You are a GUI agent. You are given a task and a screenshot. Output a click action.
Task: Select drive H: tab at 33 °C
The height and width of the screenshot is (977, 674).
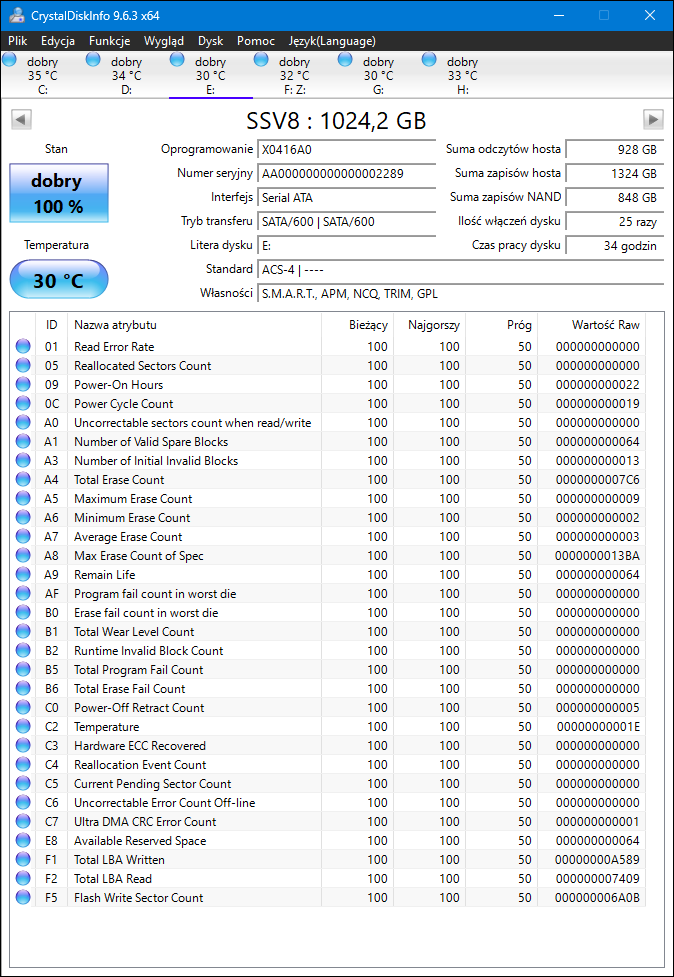(x=463, y=75)
